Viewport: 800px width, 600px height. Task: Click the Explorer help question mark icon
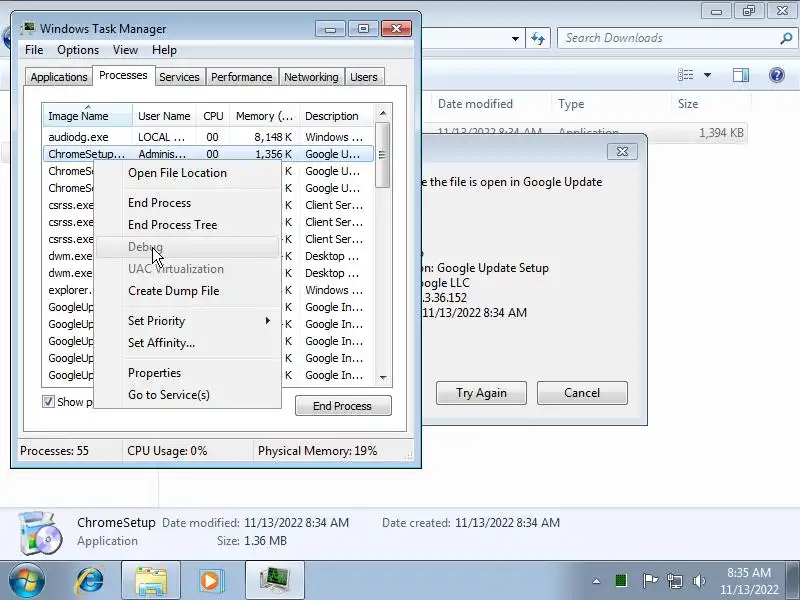(x=777, y=76)
